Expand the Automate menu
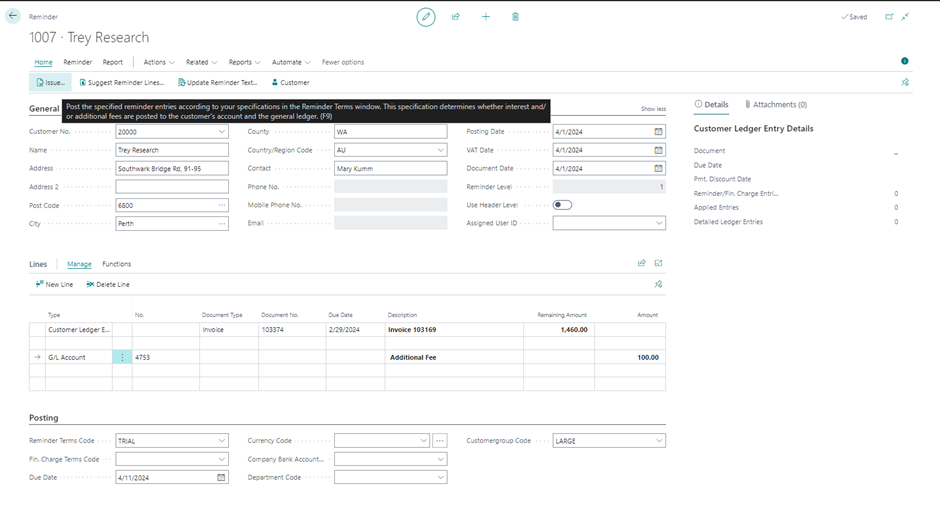 (x=291, y=62)
